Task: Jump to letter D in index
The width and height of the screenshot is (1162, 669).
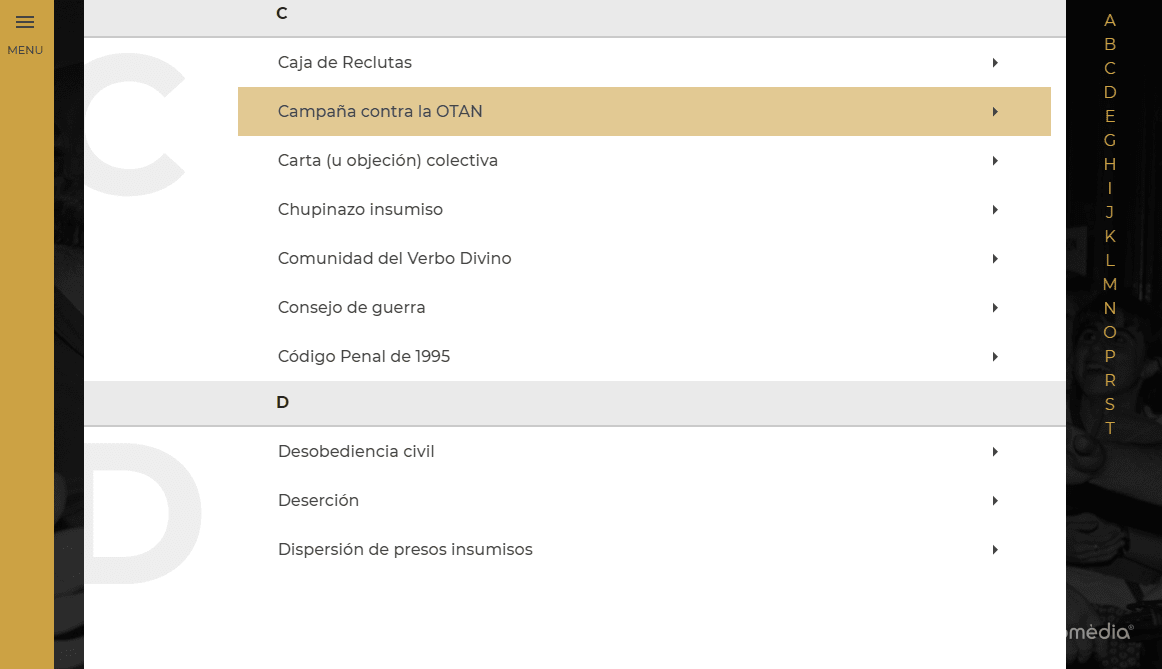Action: 1110,93
